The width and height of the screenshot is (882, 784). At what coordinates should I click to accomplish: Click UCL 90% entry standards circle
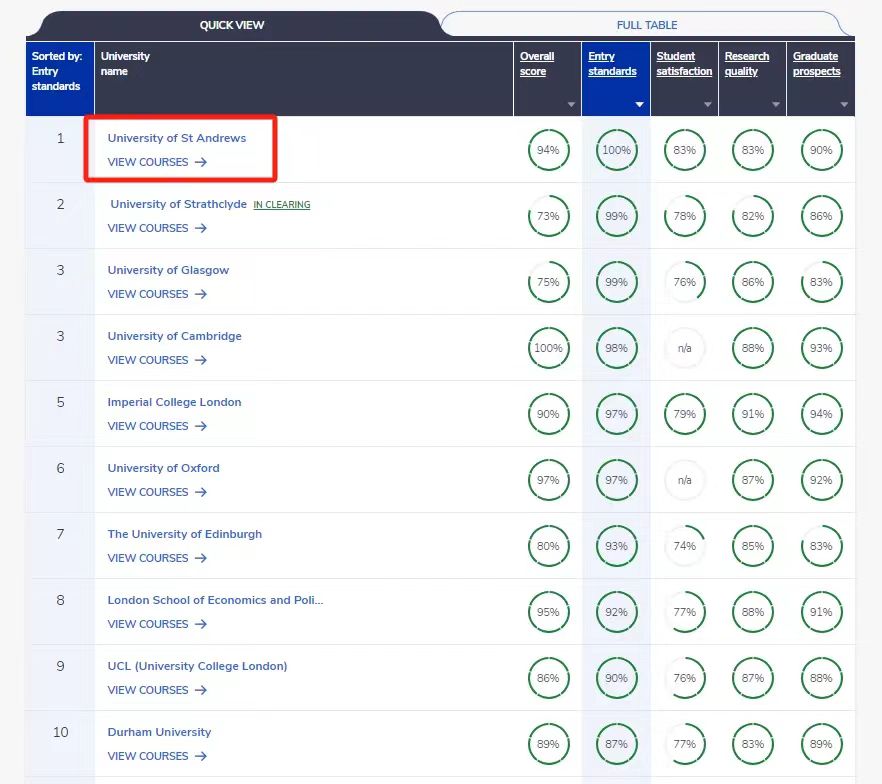[616, 678]
